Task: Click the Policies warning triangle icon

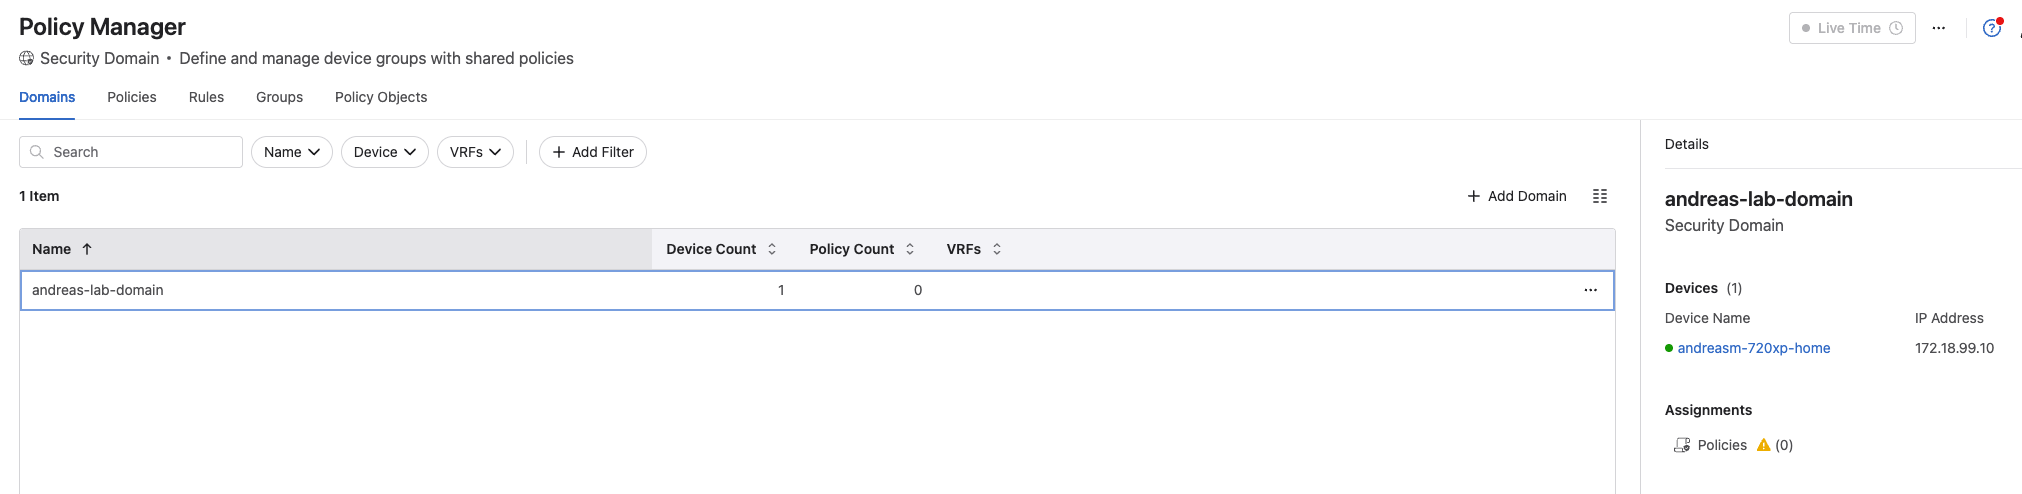Action: pyautogui.click(x=1763, y=445)
